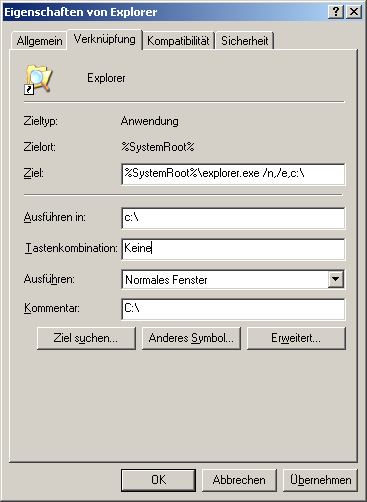Close the Eigenschaften von Explorer dialog

[x=354, y=12]
